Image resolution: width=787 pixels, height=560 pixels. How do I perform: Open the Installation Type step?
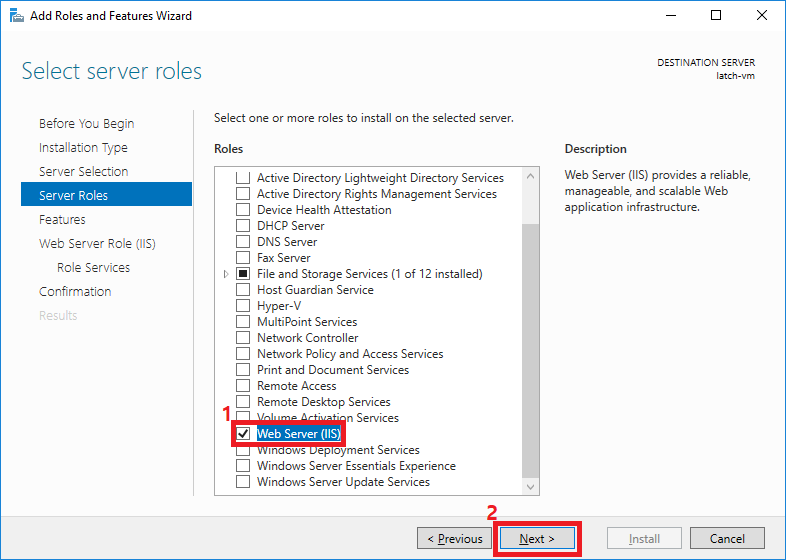(83, 148)
